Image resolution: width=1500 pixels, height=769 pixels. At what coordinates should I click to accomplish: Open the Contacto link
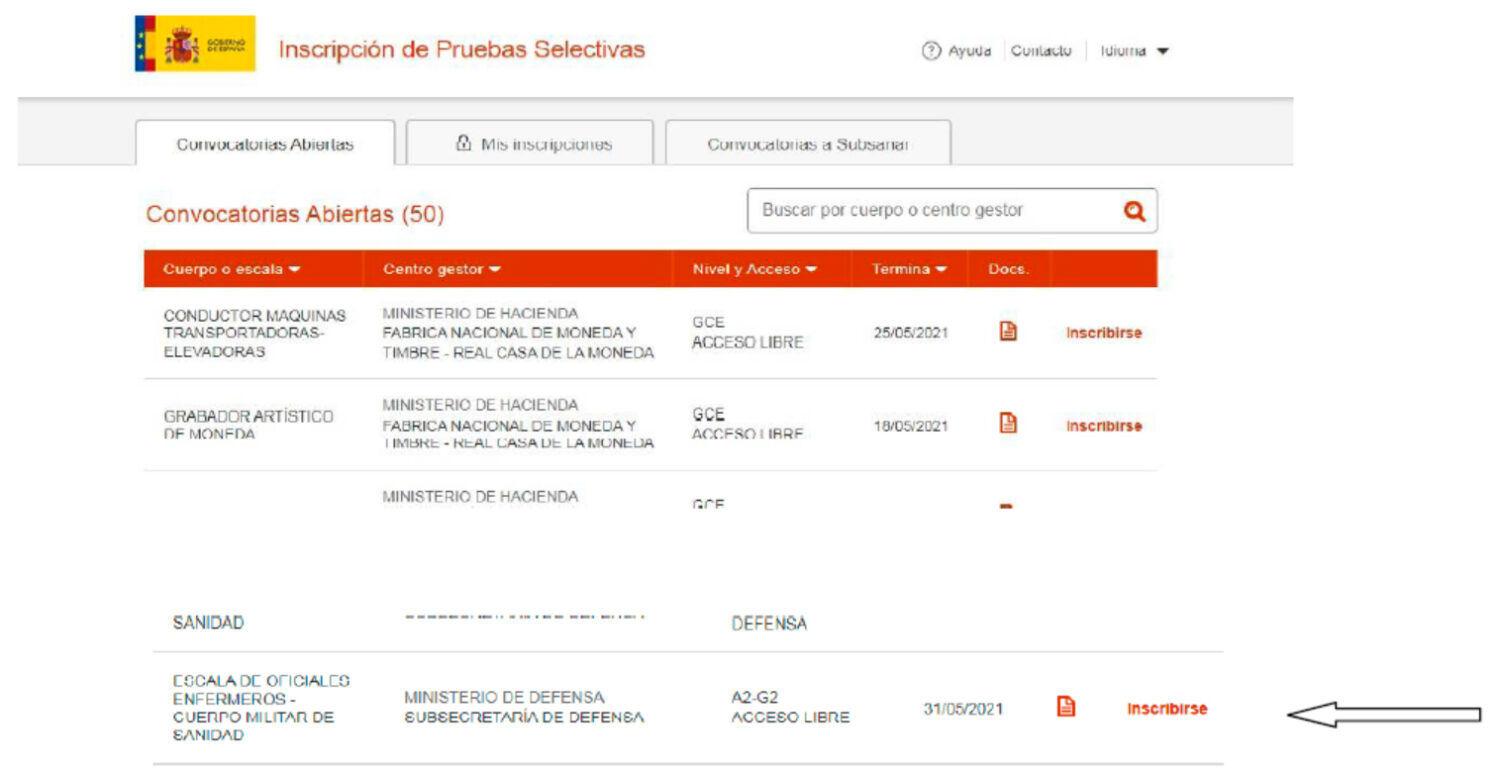click(1041, 49)
